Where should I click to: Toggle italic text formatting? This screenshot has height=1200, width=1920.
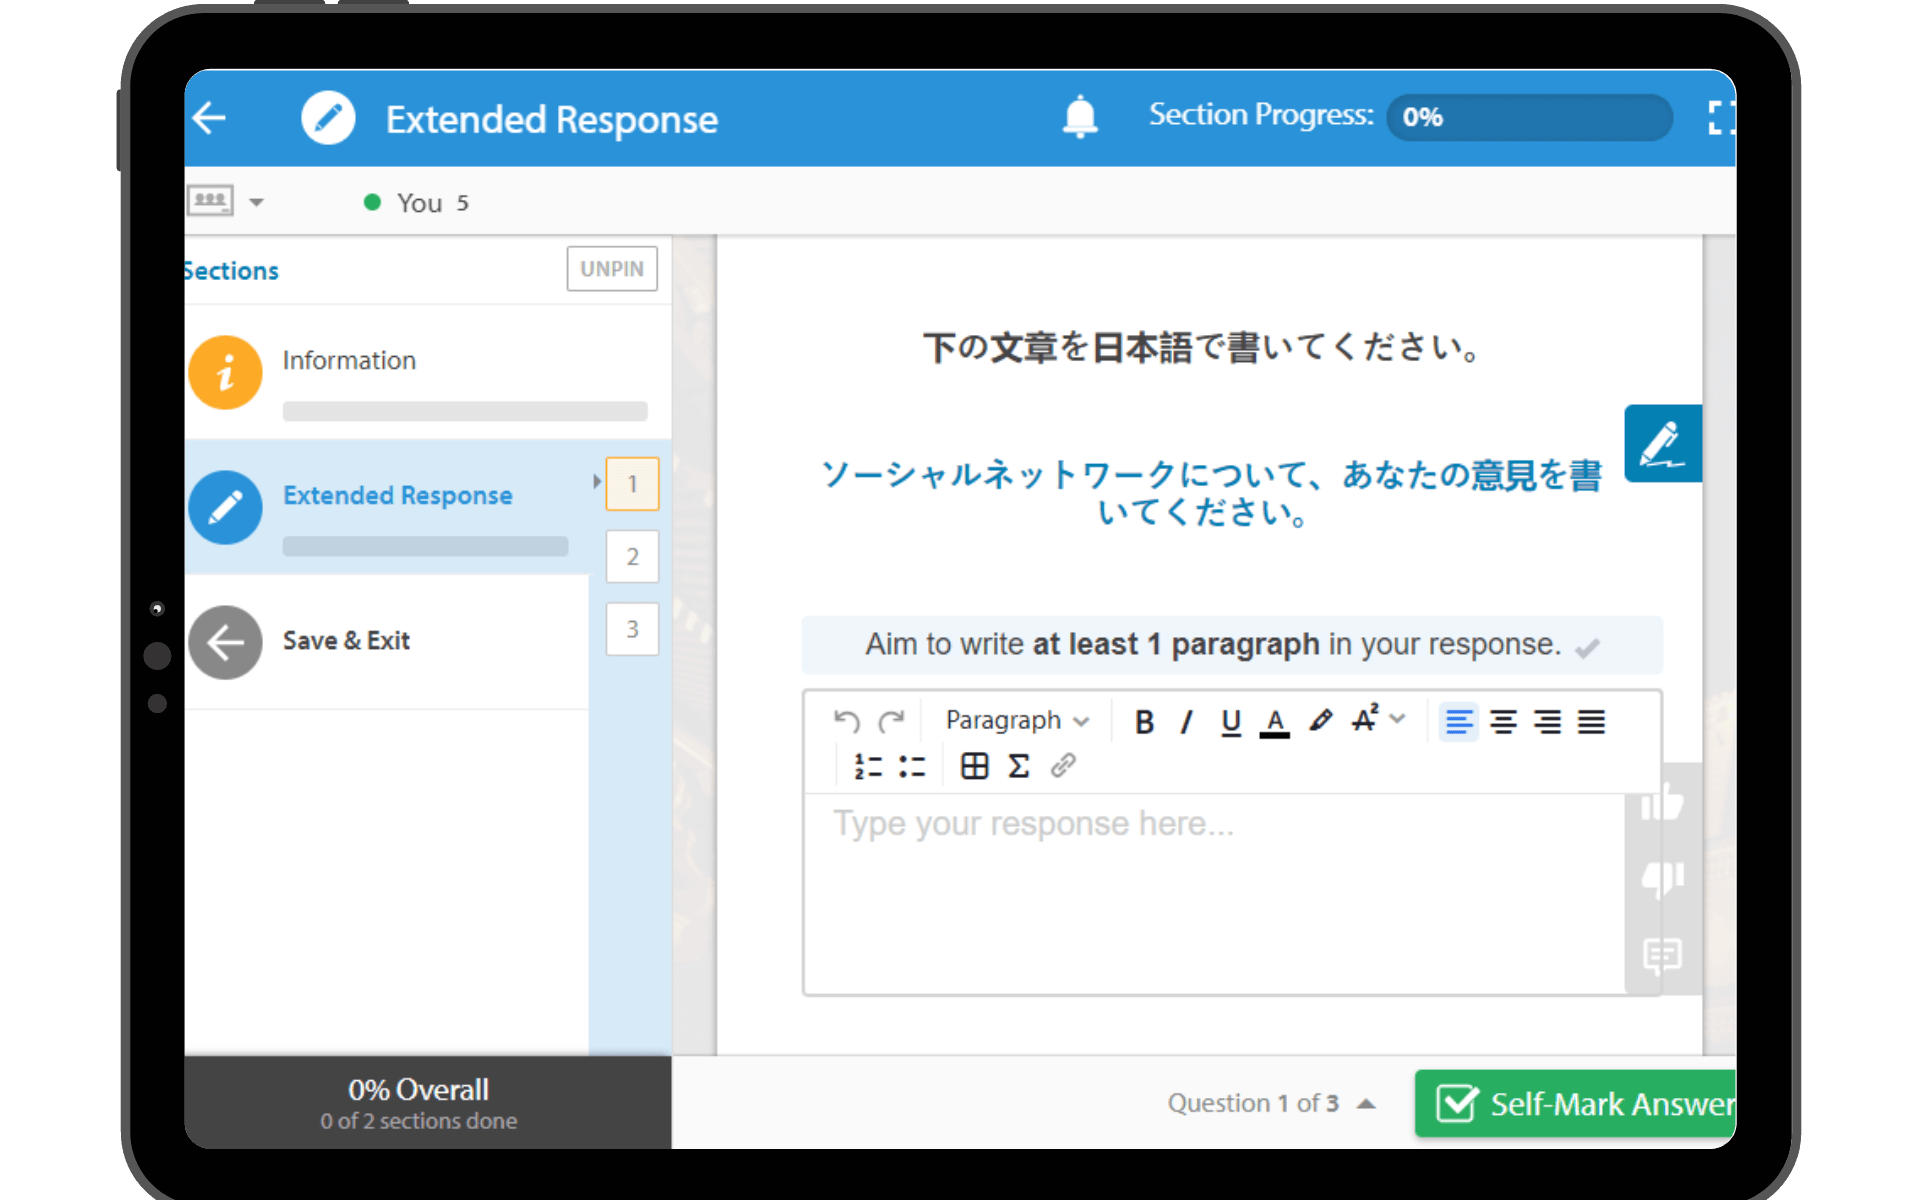point(1187,721)
